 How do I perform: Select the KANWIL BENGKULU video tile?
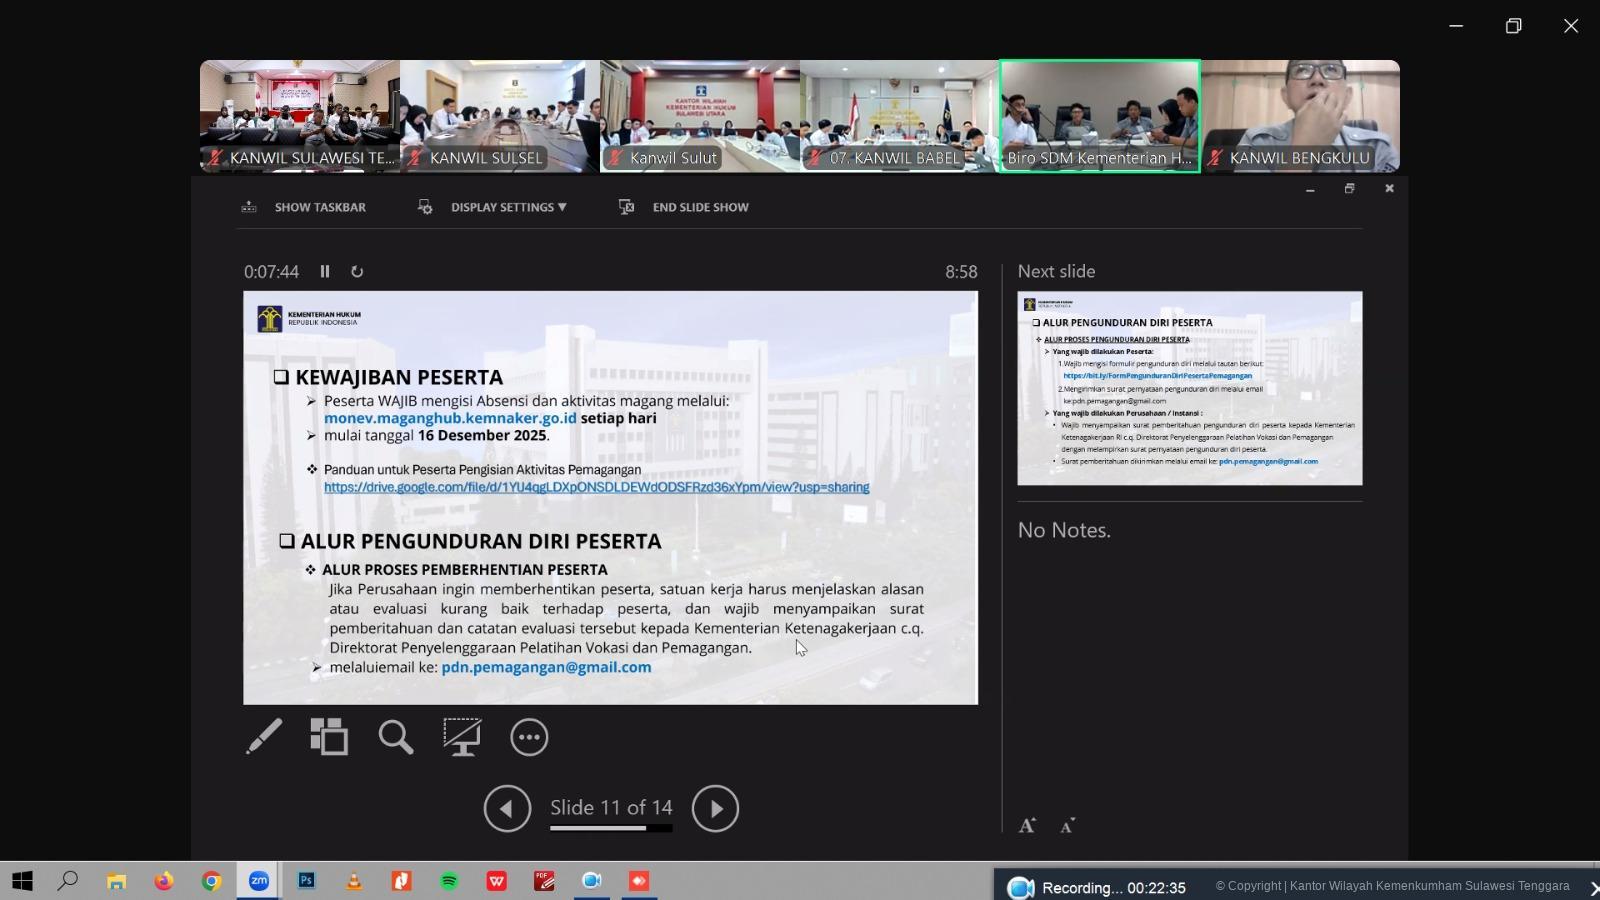point(1299,116)
